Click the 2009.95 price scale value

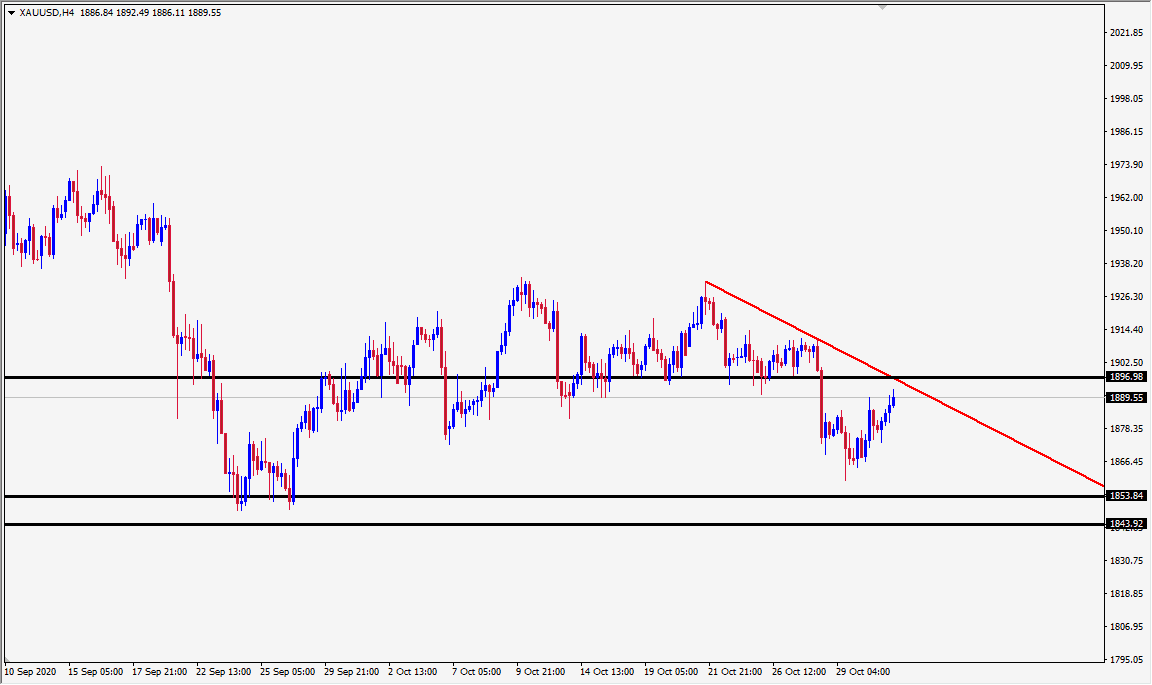[1126, 65]
